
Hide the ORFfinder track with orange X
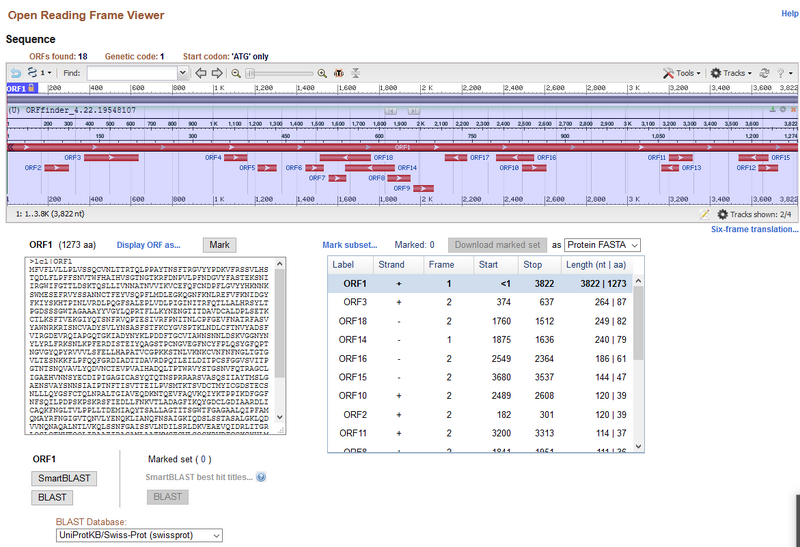click(x=793, y=110)
